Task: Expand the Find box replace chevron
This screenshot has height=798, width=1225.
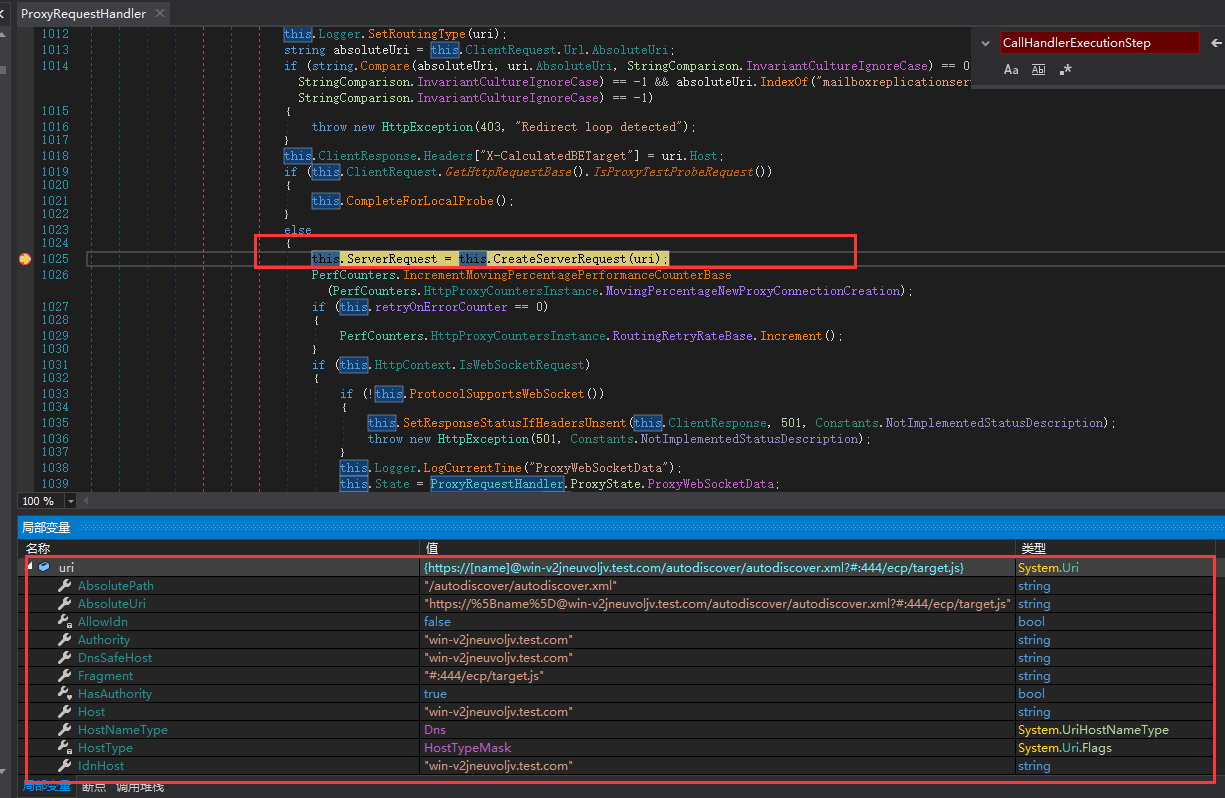Action: [985, 43]
